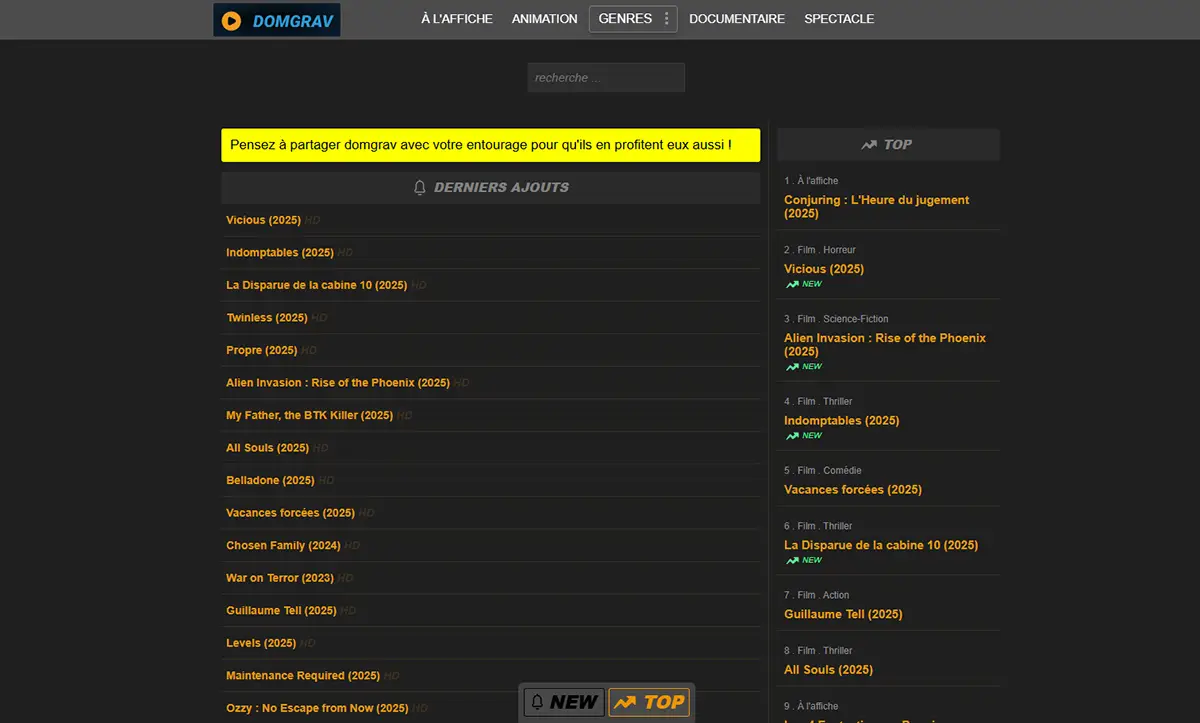Toggle the floating NEW bell button
Viewport: 1200px width, 723px height.
coord(563,702)
